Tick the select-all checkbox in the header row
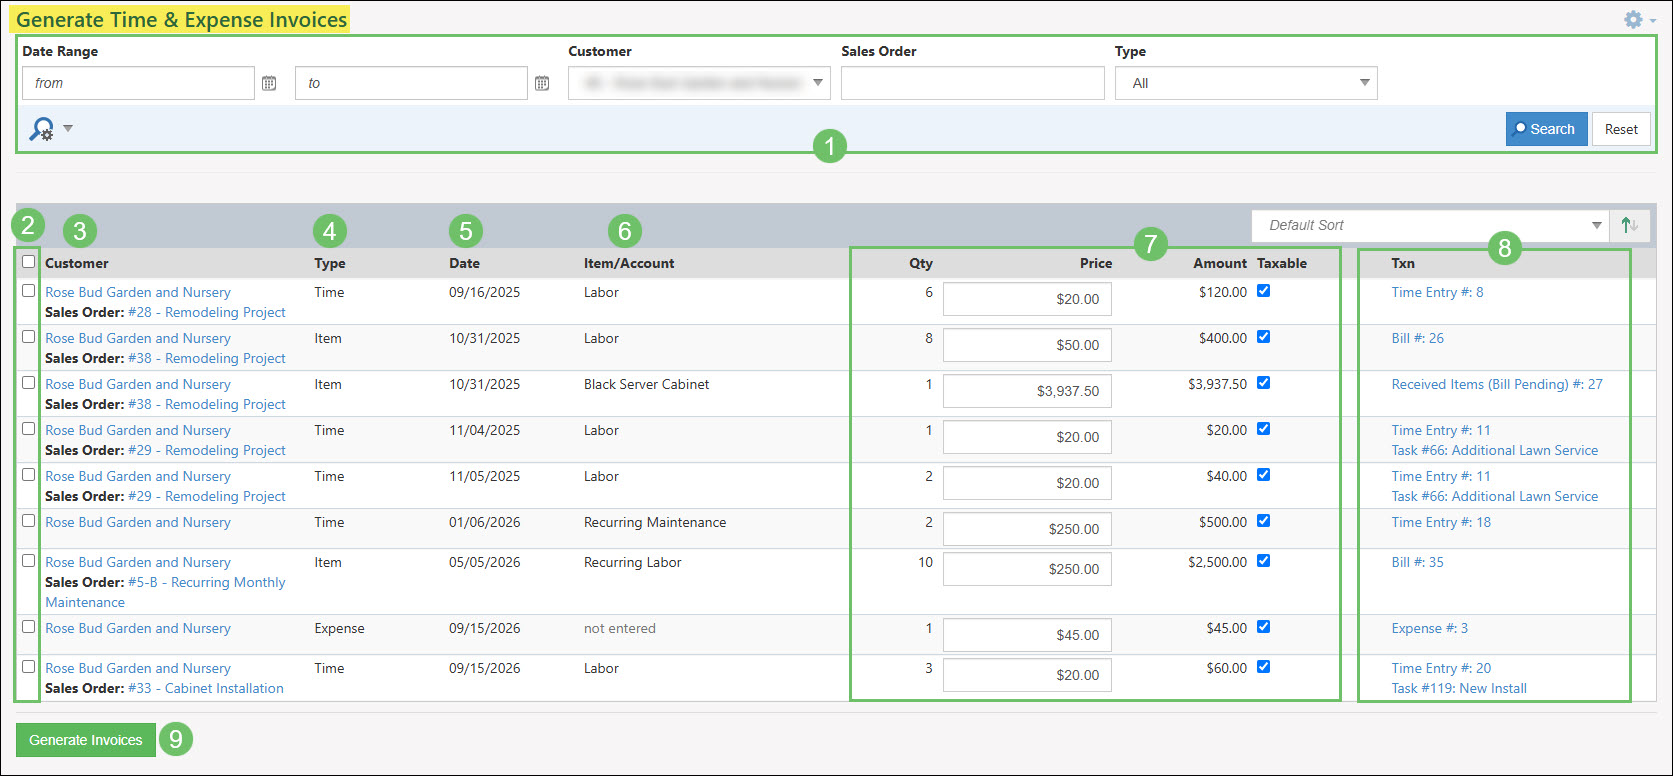Screen dimensions: 1673x776 29,262
